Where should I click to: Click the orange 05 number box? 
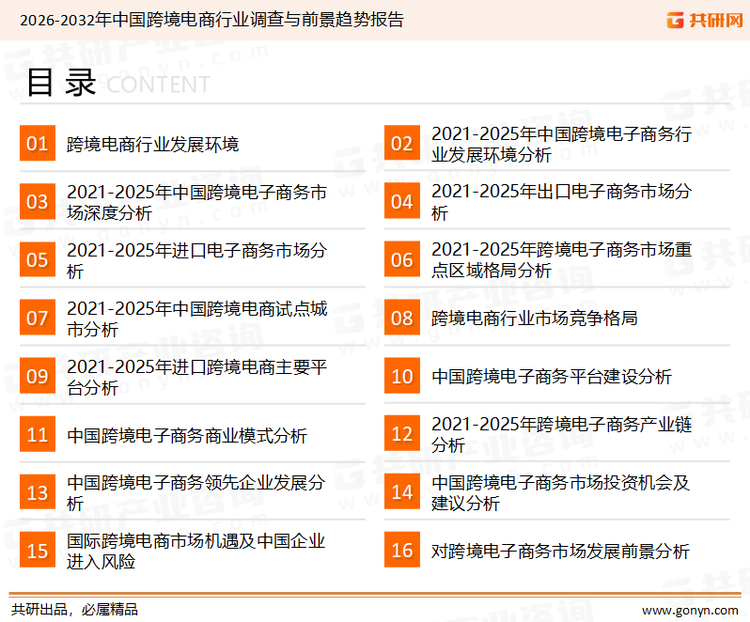(37, 260)
